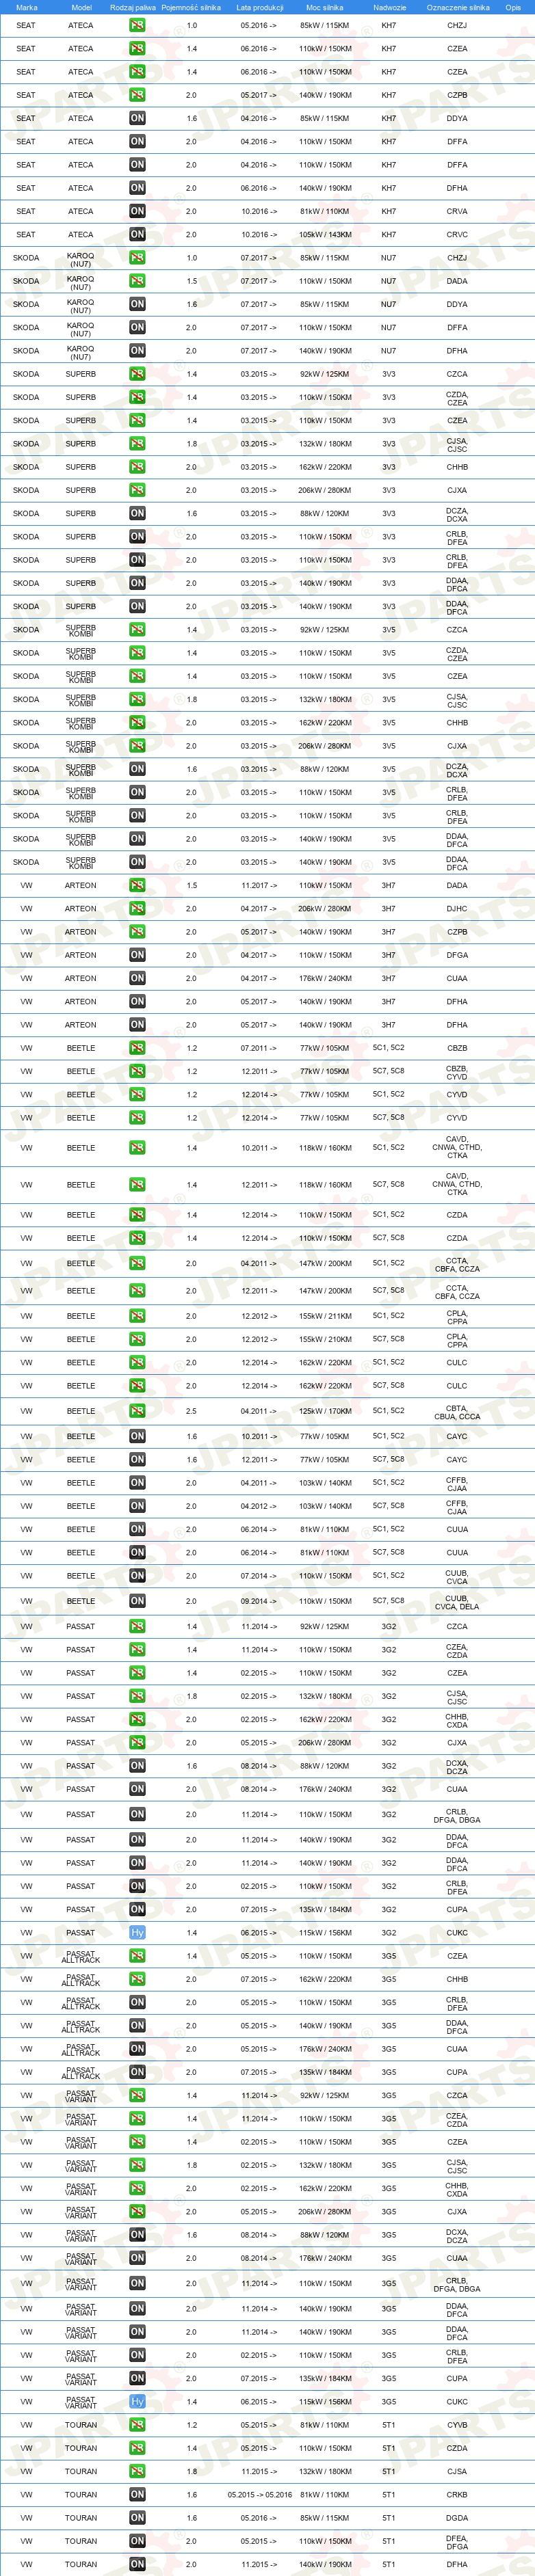Viewport: 535px width, 2576px height.
Task: Select engine code 'CUUB, CVCA, DELA' cell
Action: [457, 1602]
